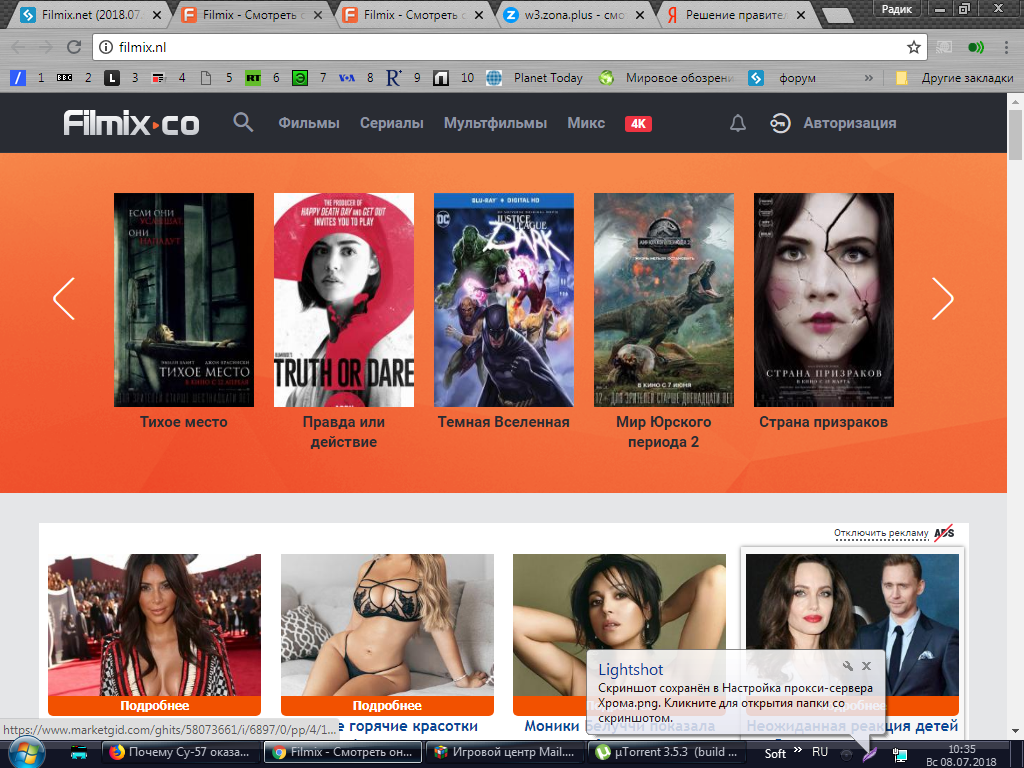The width and height of the screenshot is (1024, 768).
Task: Open the Фильмы menu item
Action: click(309, 123)
